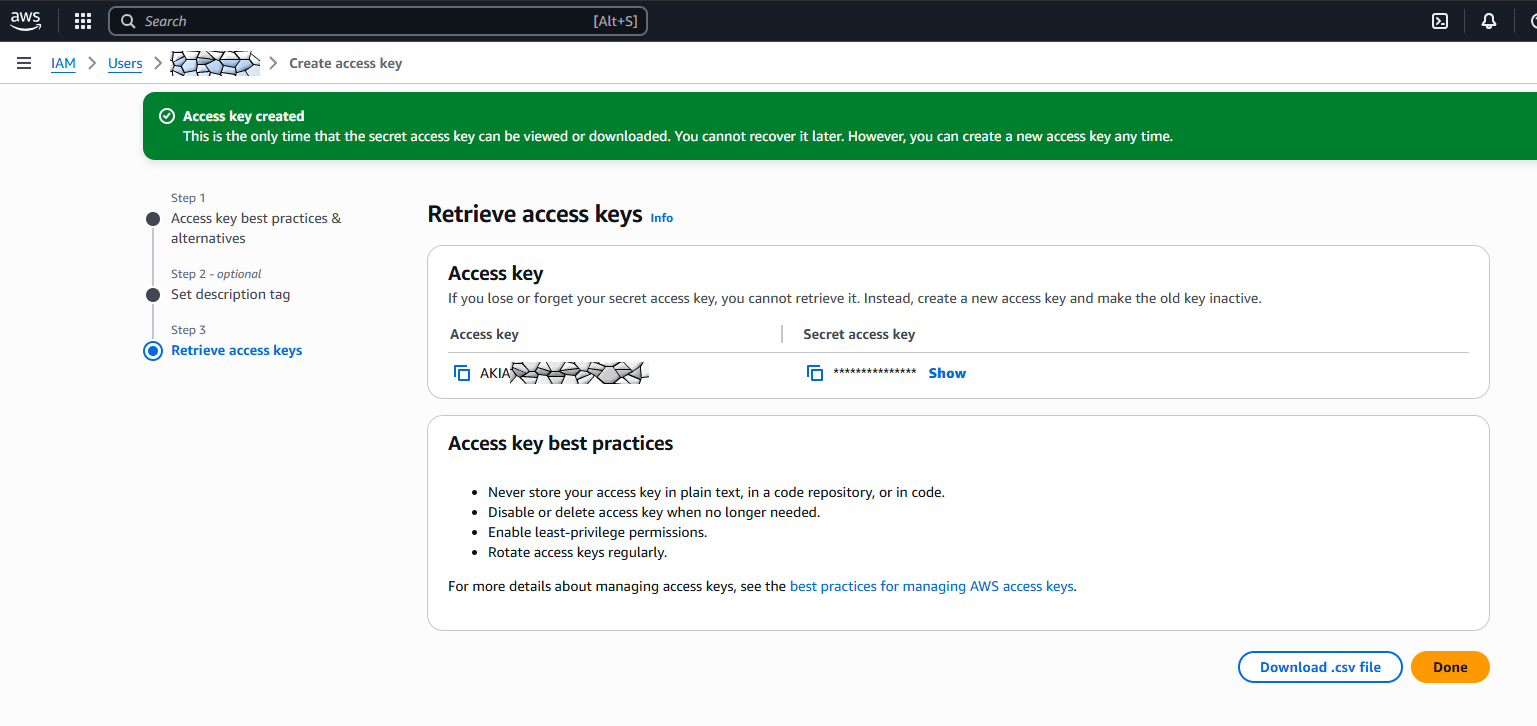Click the orange Done button
The width and height of the screenshot is (1537, 726).
click(1450, 667)
